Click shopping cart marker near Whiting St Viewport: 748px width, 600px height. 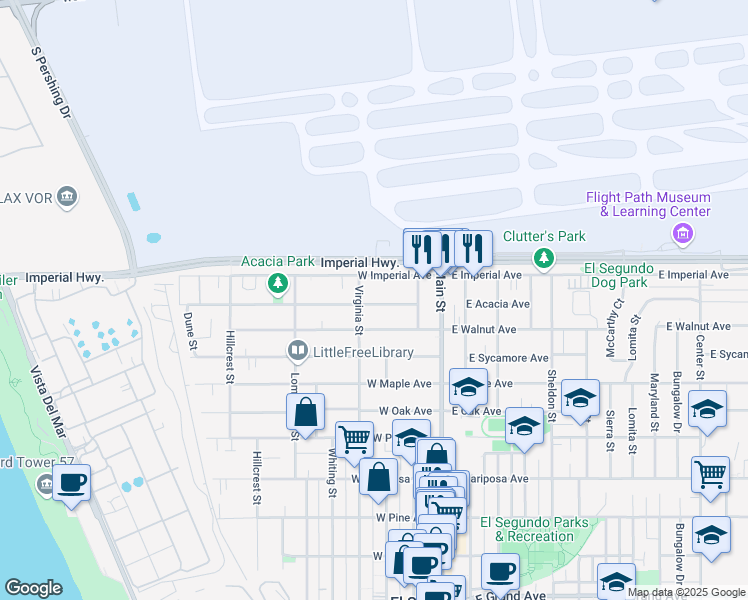click(354, 441)
